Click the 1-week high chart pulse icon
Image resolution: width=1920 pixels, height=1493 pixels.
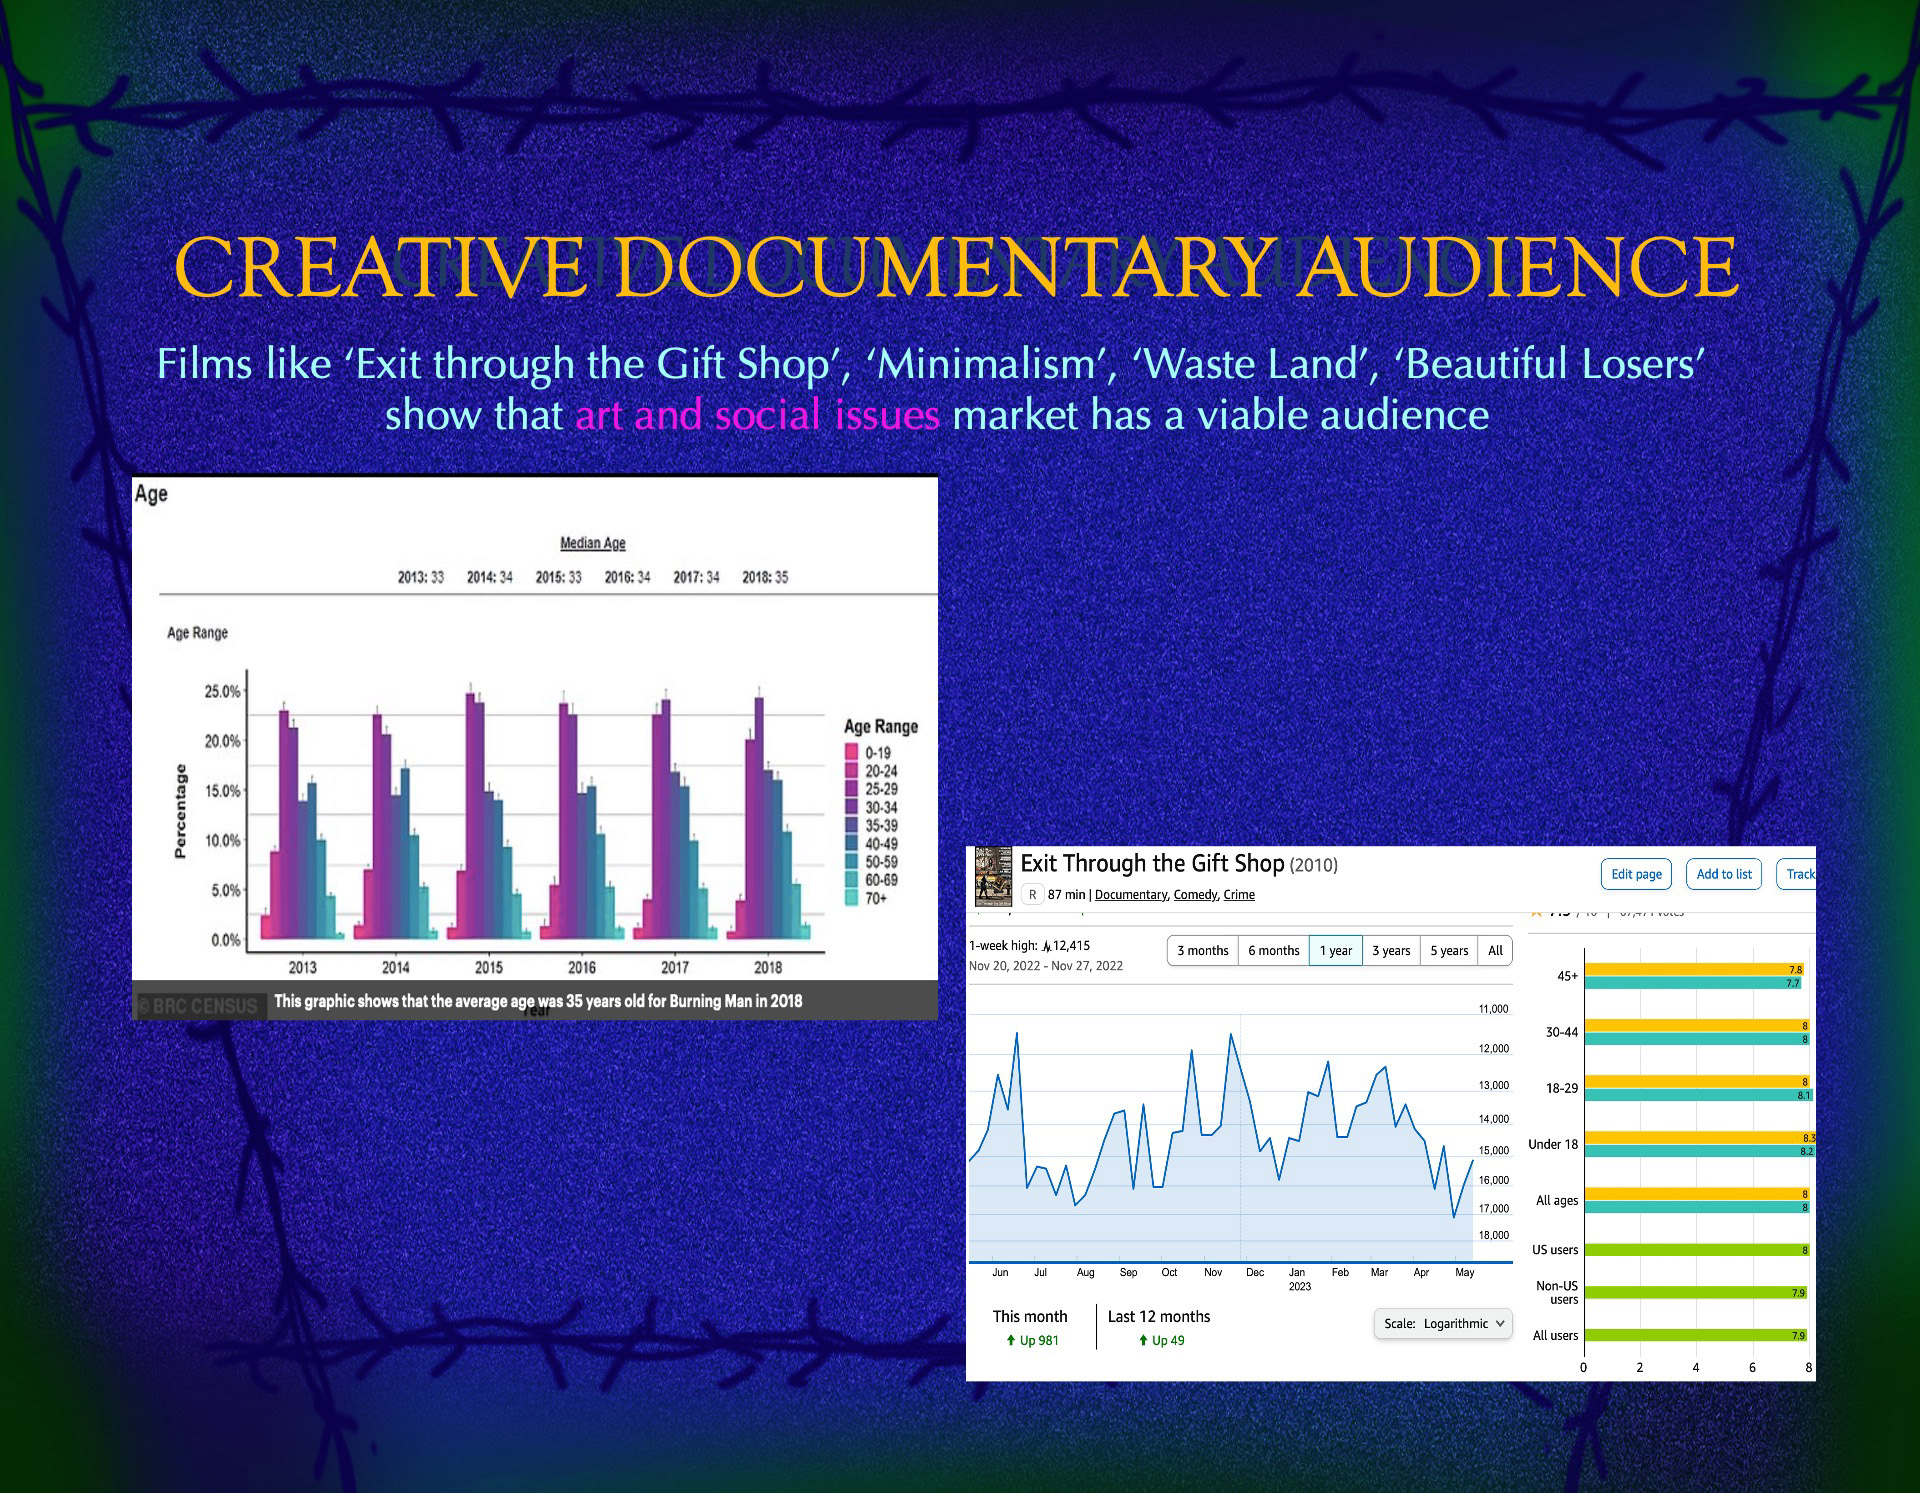point(1046,946)
